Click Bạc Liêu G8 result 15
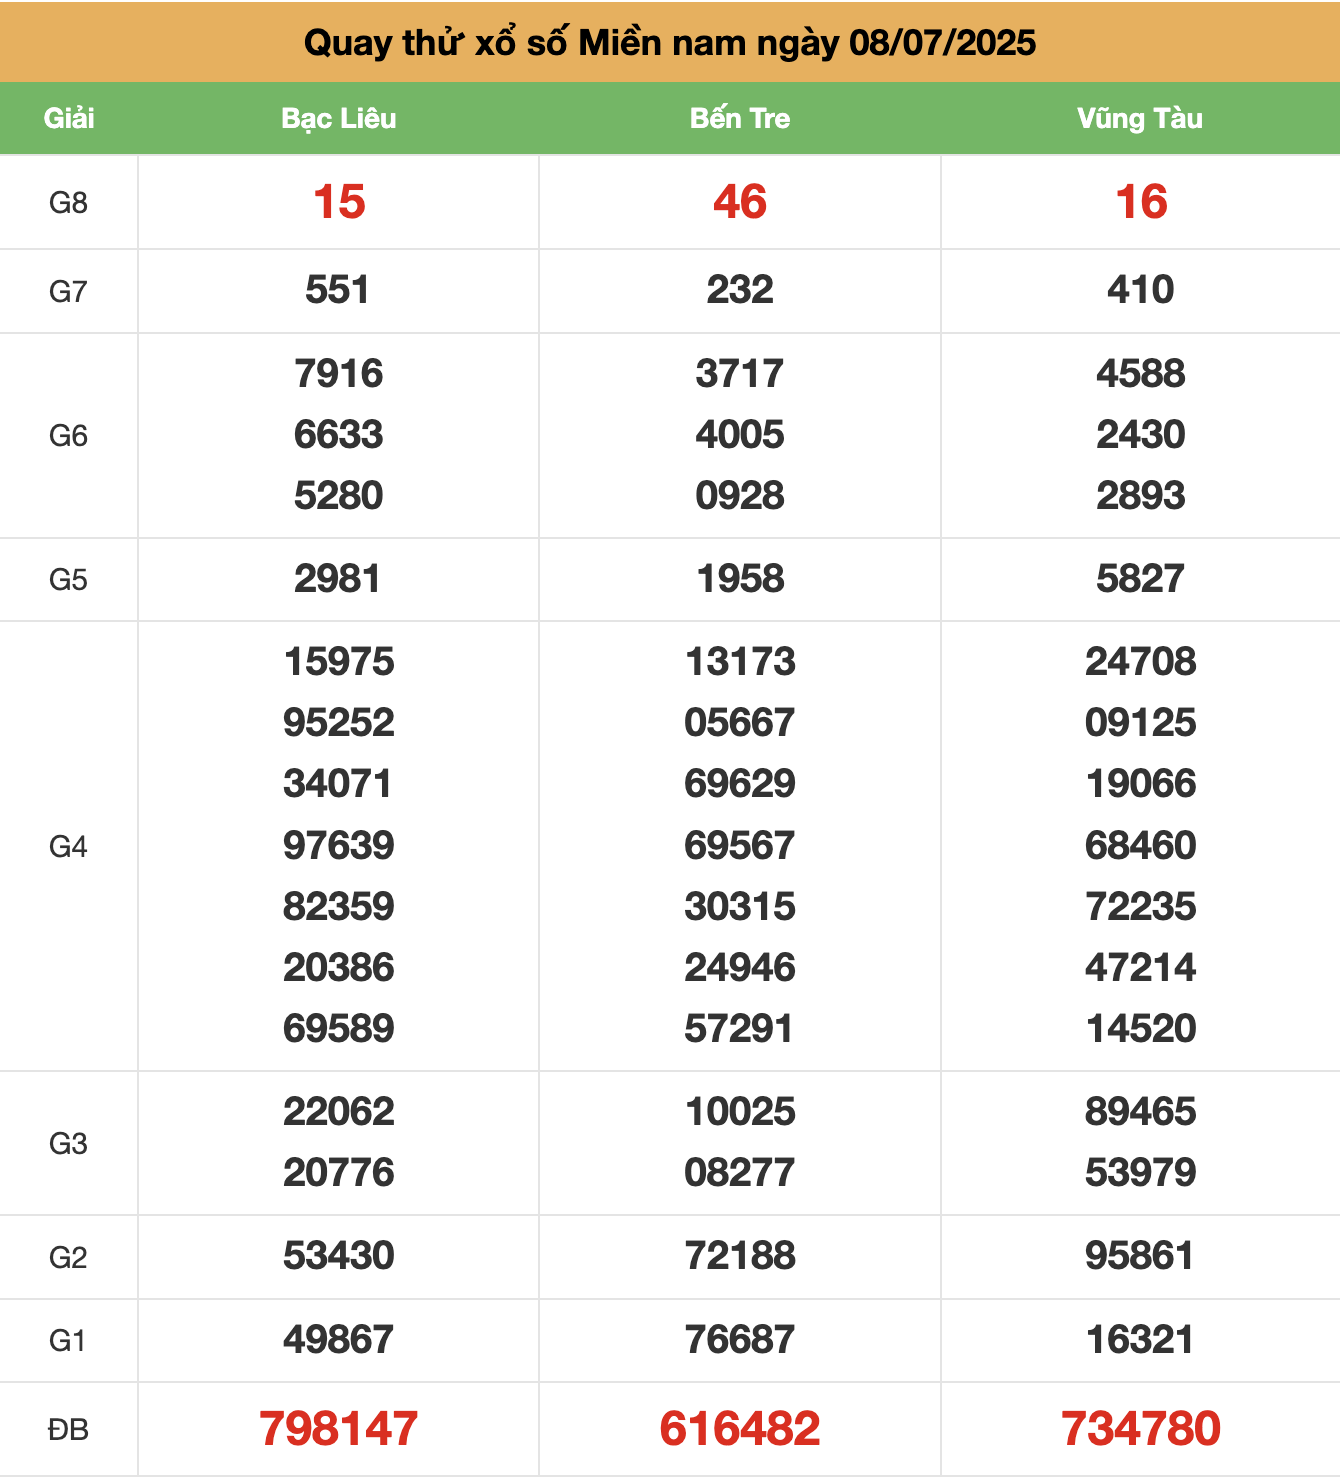The image size is (1342, 1480). [x=339, y=202]
